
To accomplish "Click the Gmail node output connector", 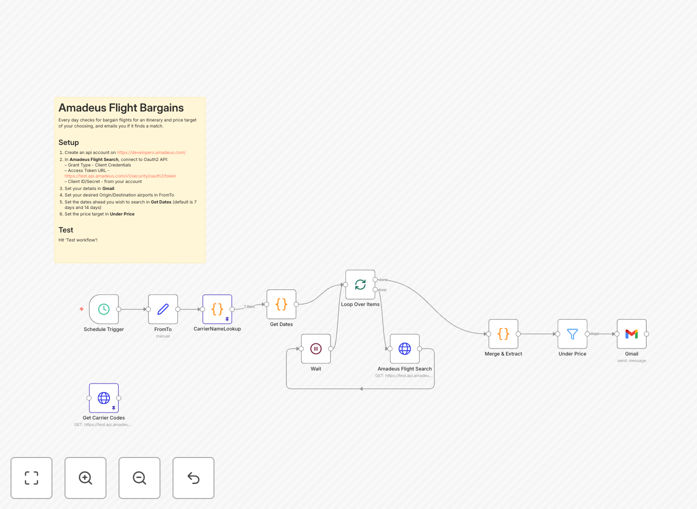I will coord(647,334).
